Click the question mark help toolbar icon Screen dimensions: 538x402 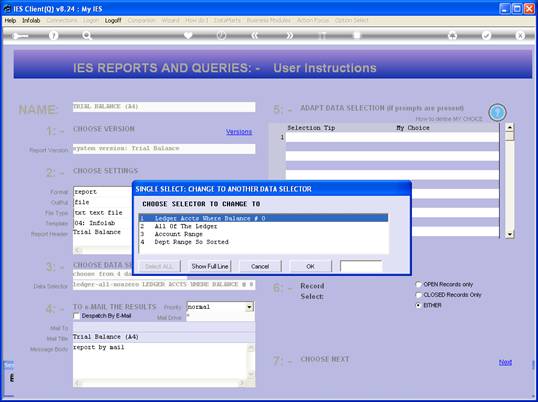click(x=54, y=35)
